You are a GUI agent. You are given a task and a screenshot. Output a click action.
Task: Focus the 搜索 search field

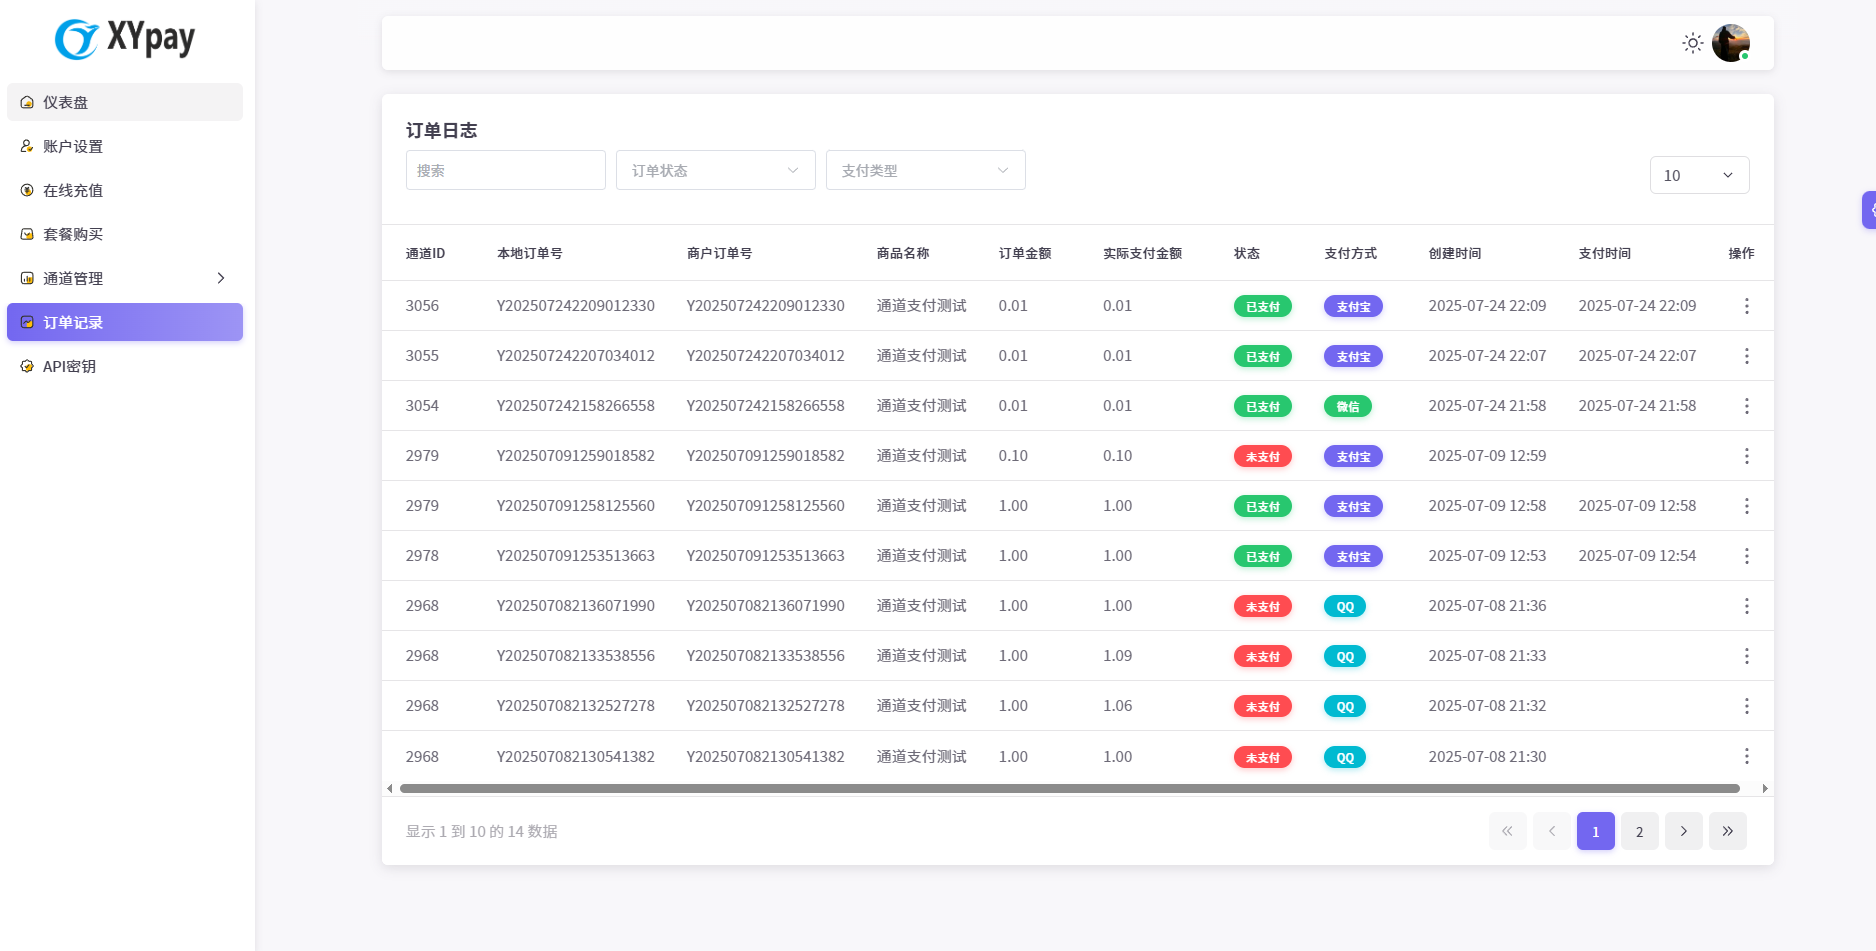point(505,170)
